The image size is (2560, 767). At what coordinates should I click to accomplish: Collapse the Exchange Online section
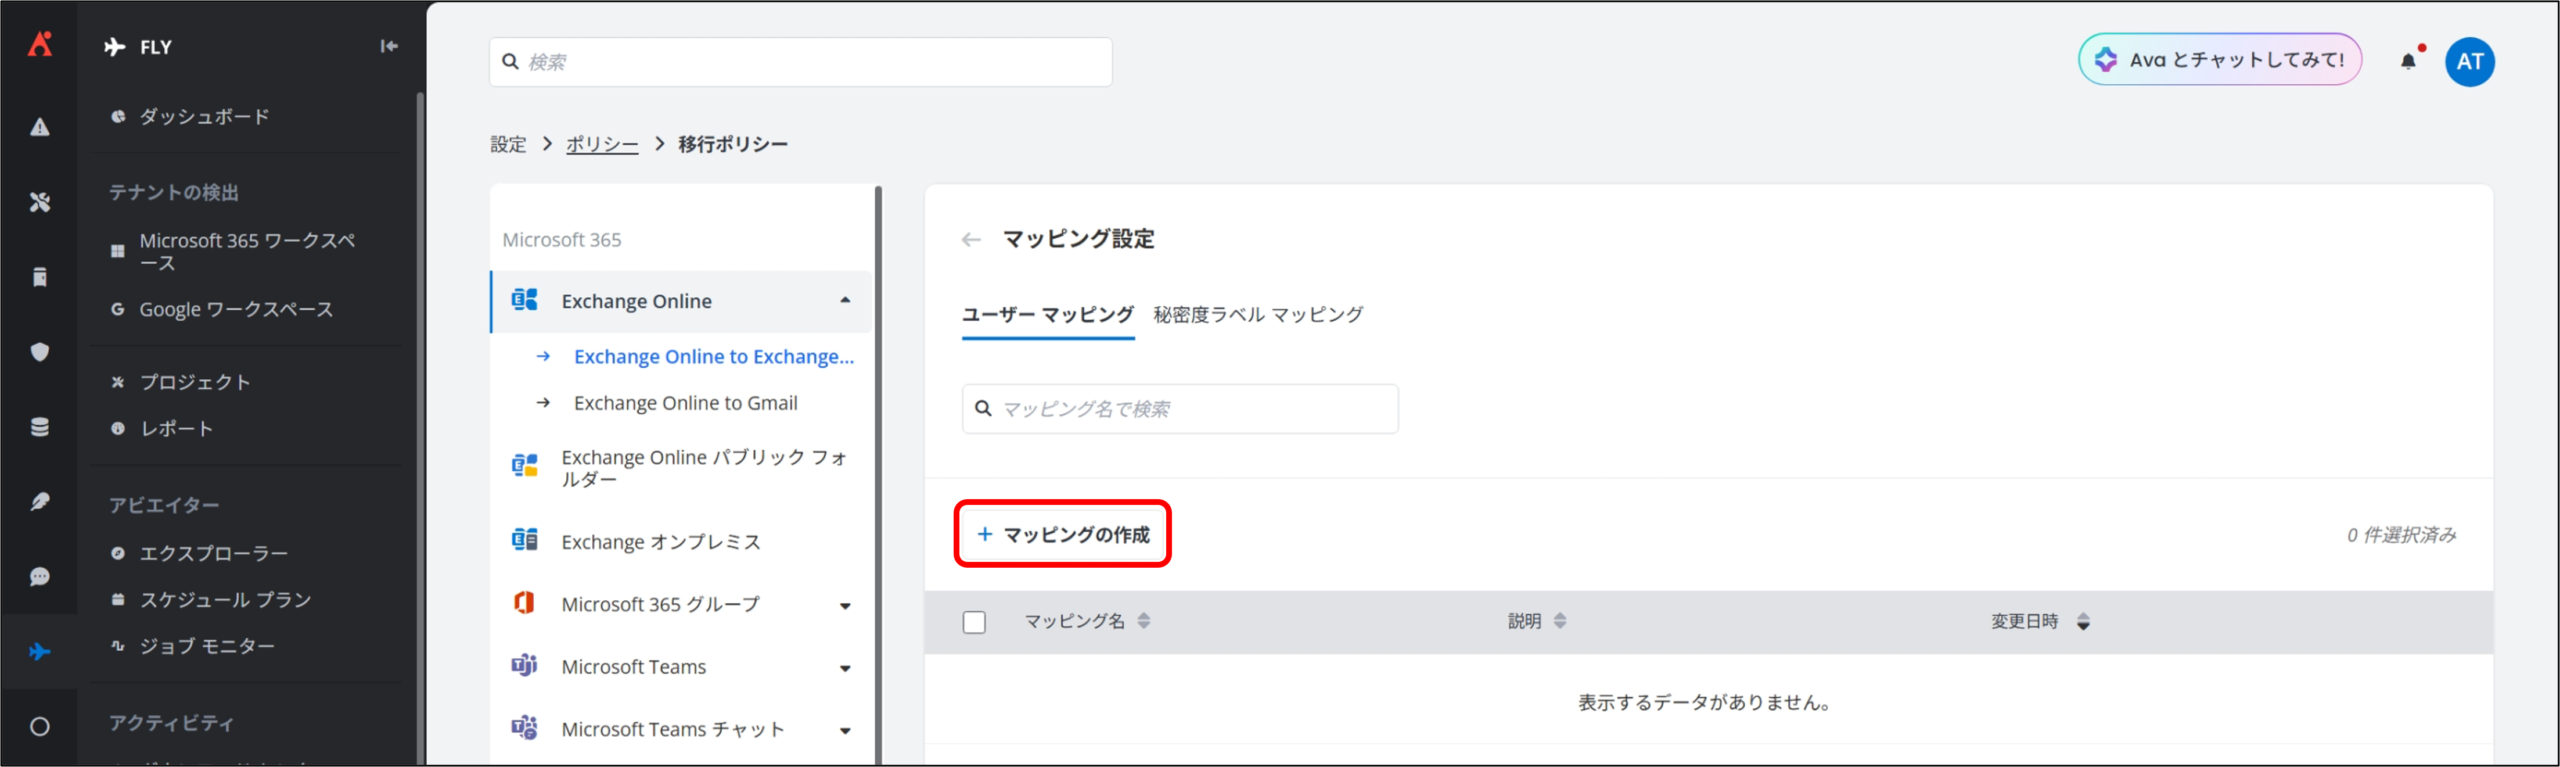click(x=845, y=301)
